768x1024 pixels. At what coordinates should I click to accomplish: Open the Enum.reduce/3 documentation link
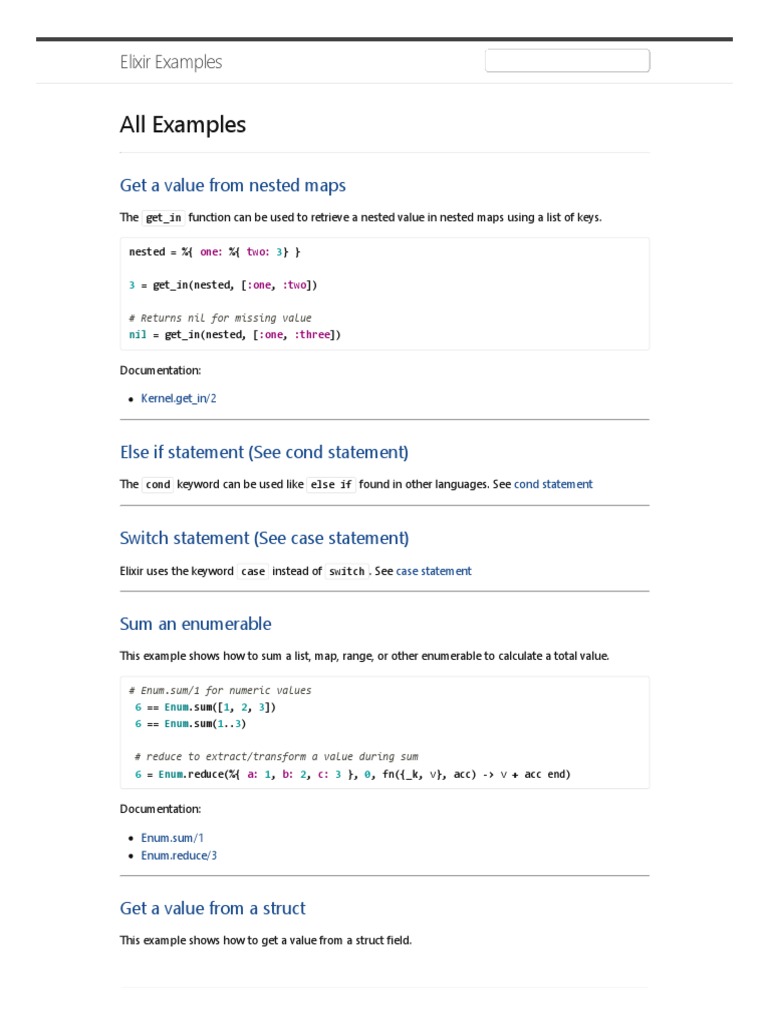click(x=179, y=856)
